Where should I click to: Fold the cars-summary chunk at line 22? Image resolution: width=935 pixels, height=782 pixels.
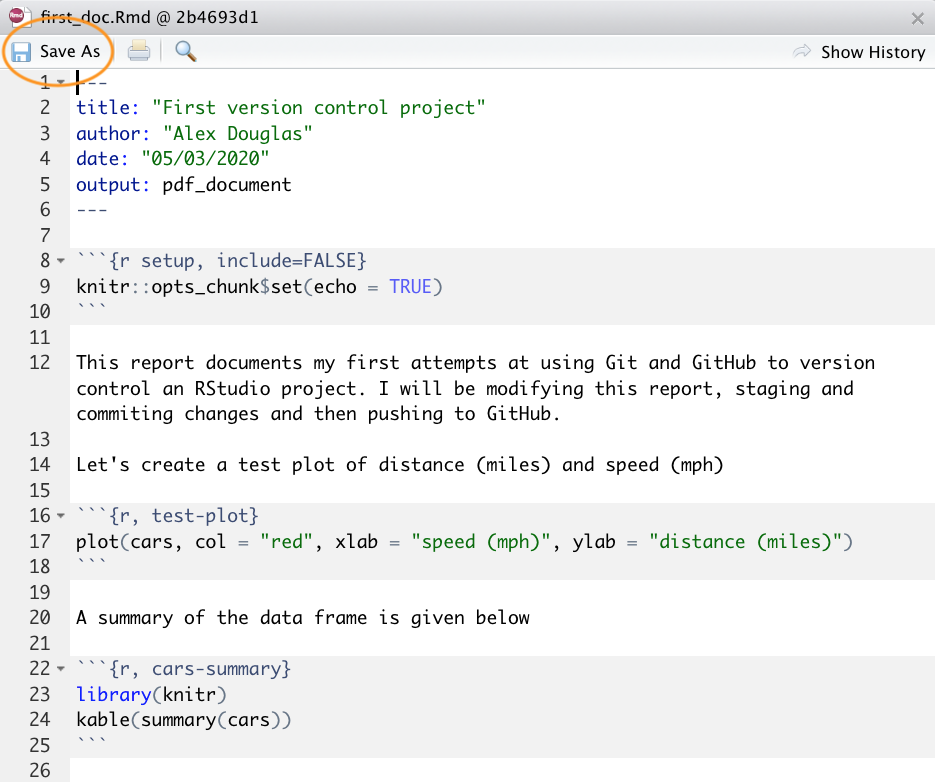pos(61,669)
